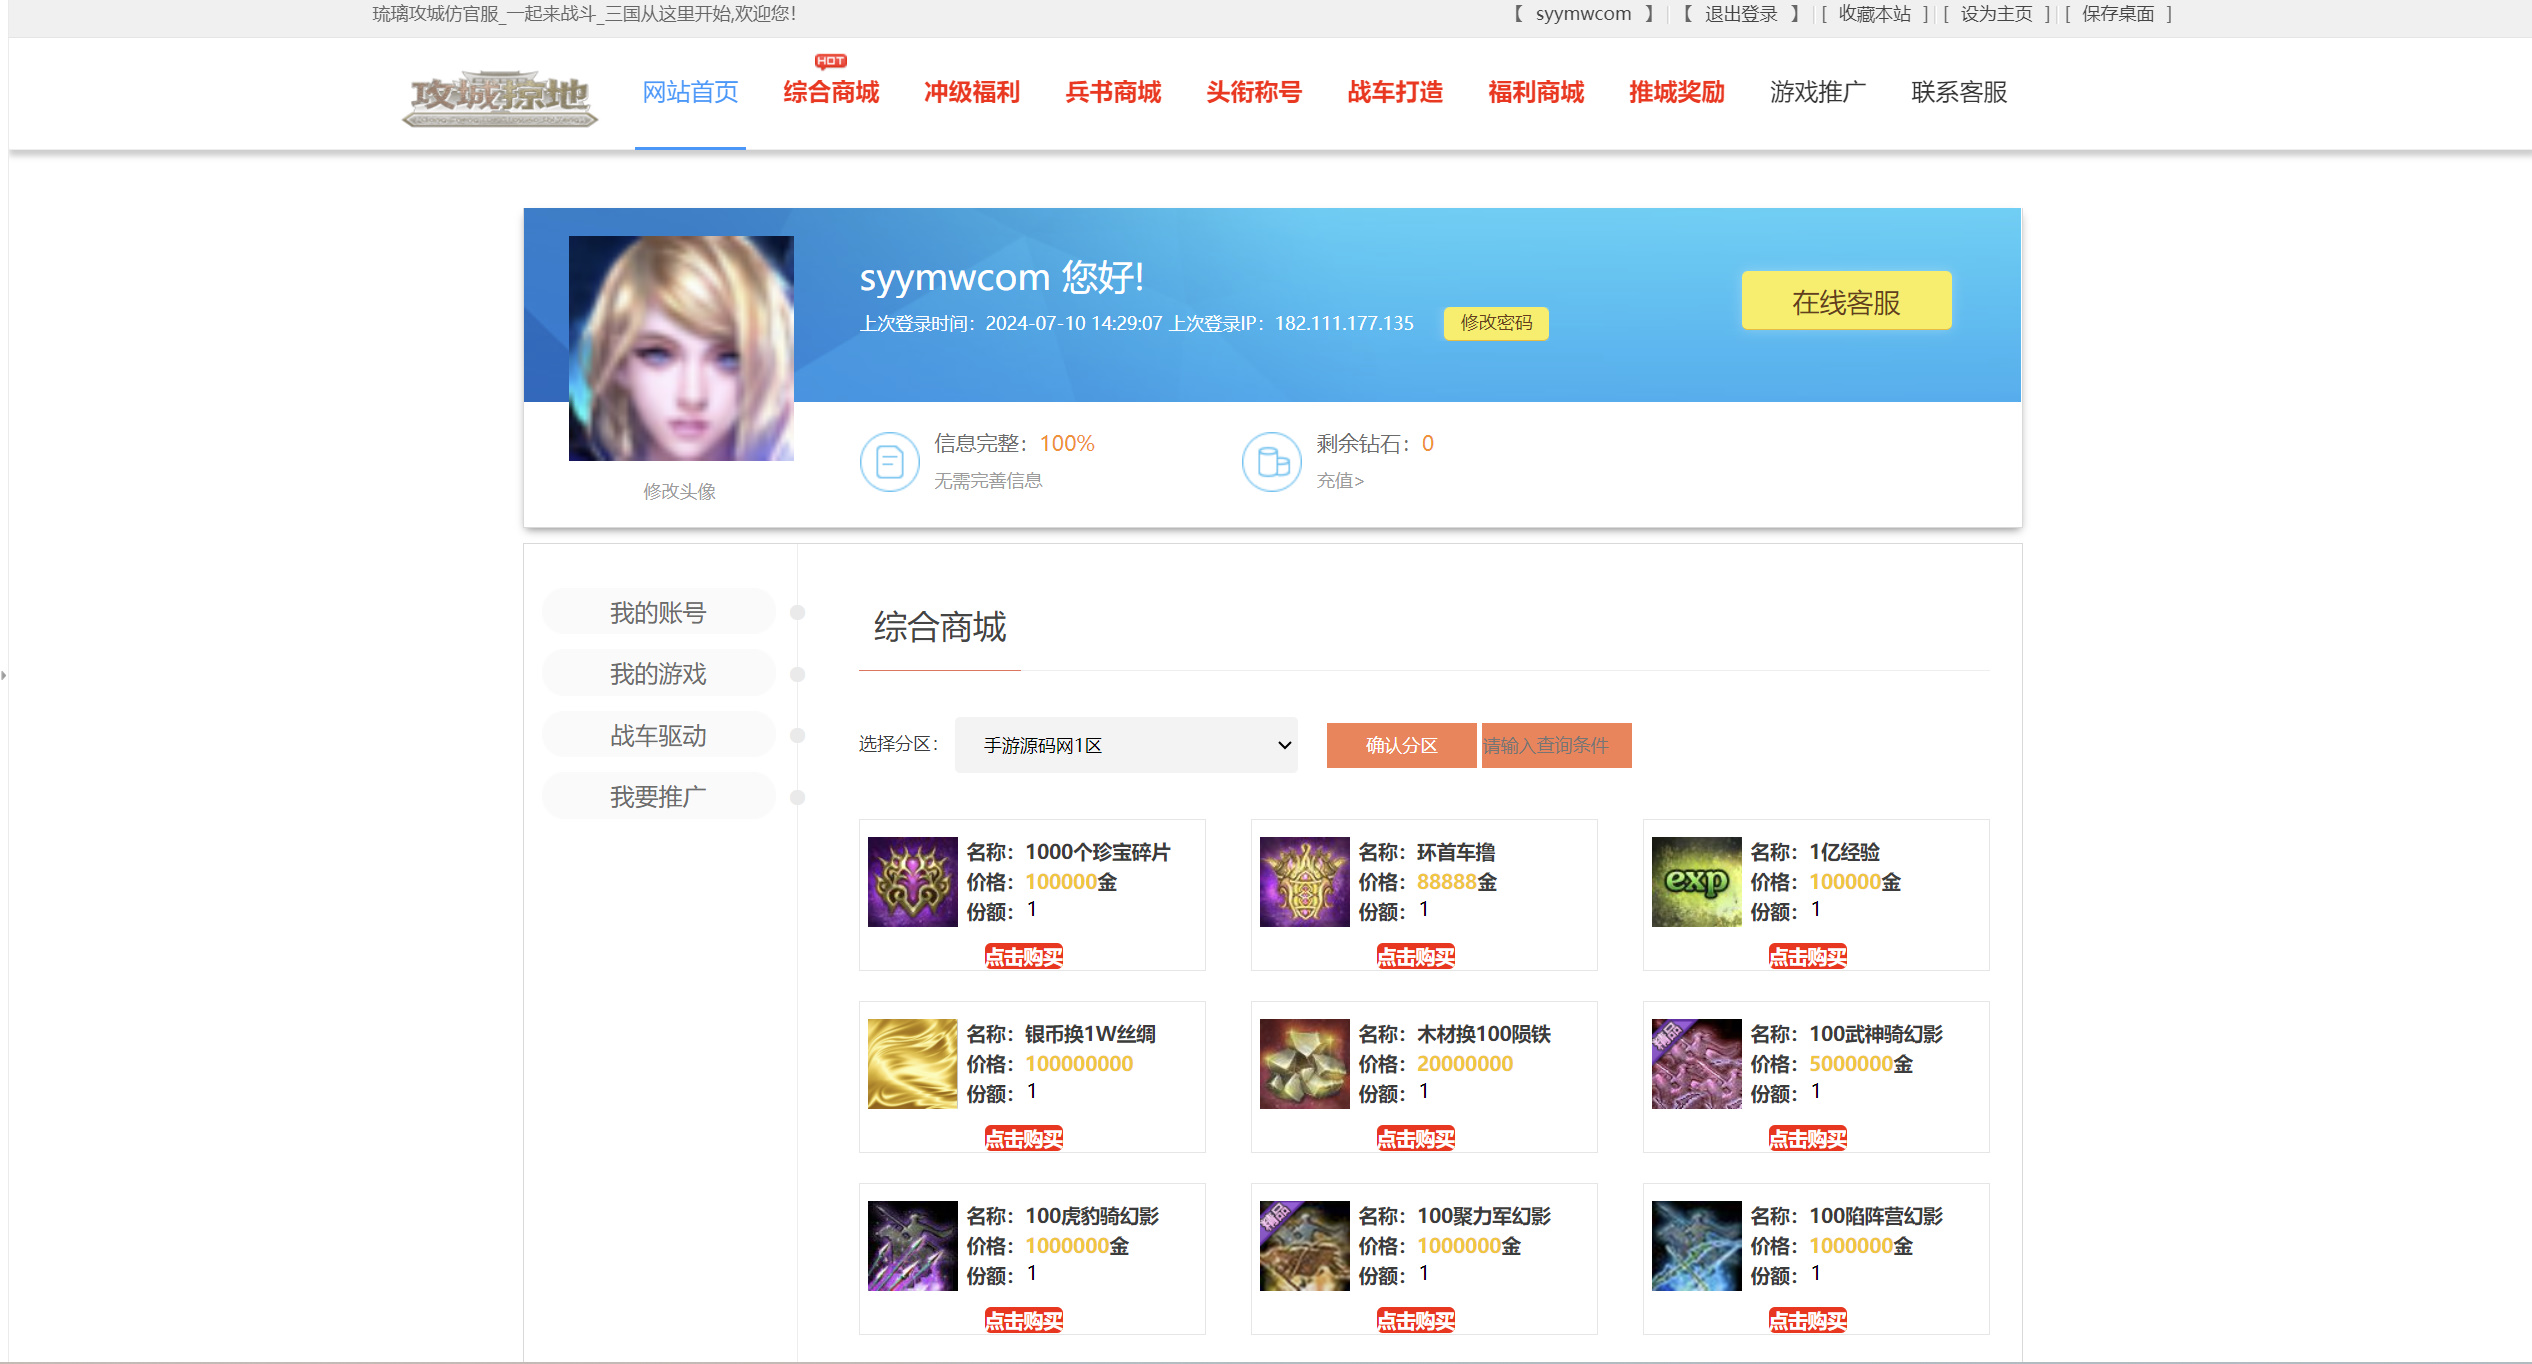Open the 选择分区 server dropdown

(1125, 745)
